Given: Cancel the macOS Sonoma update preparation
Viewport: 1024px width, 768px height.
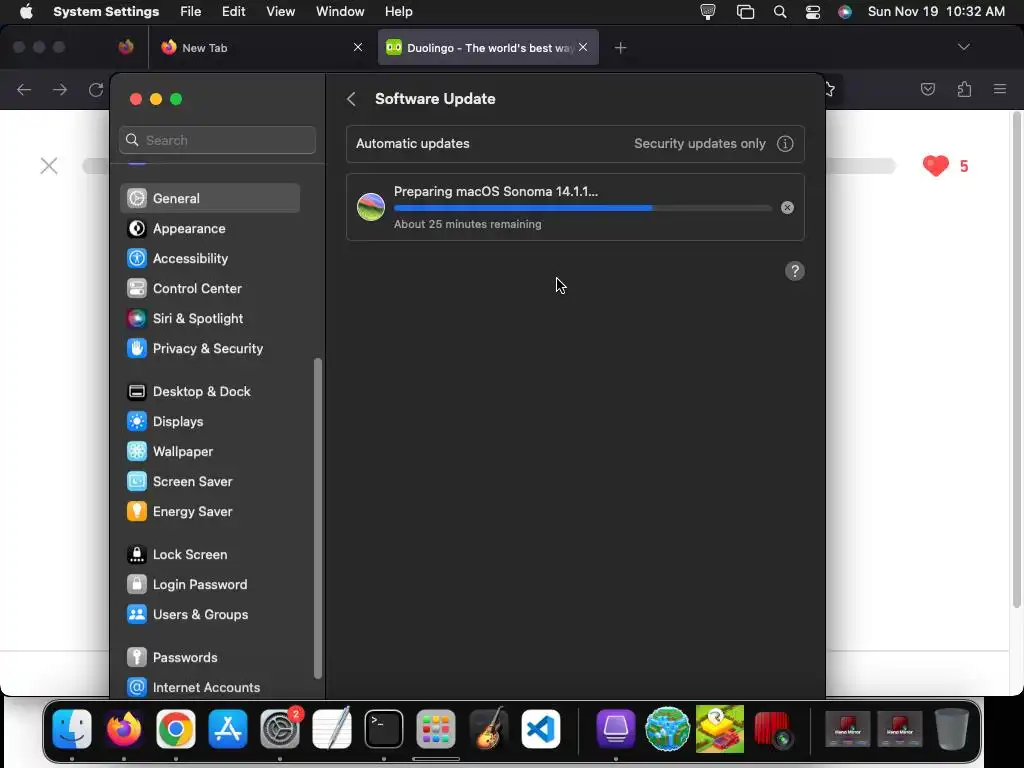Looking at the screenshot, I should [x=788, y=208].
